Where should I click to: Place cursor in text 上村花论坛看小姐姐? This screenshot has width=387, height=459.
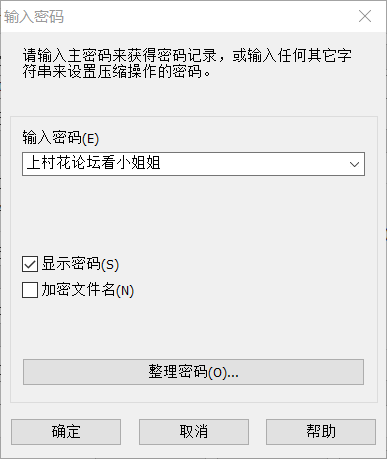[x=94, y=163]
